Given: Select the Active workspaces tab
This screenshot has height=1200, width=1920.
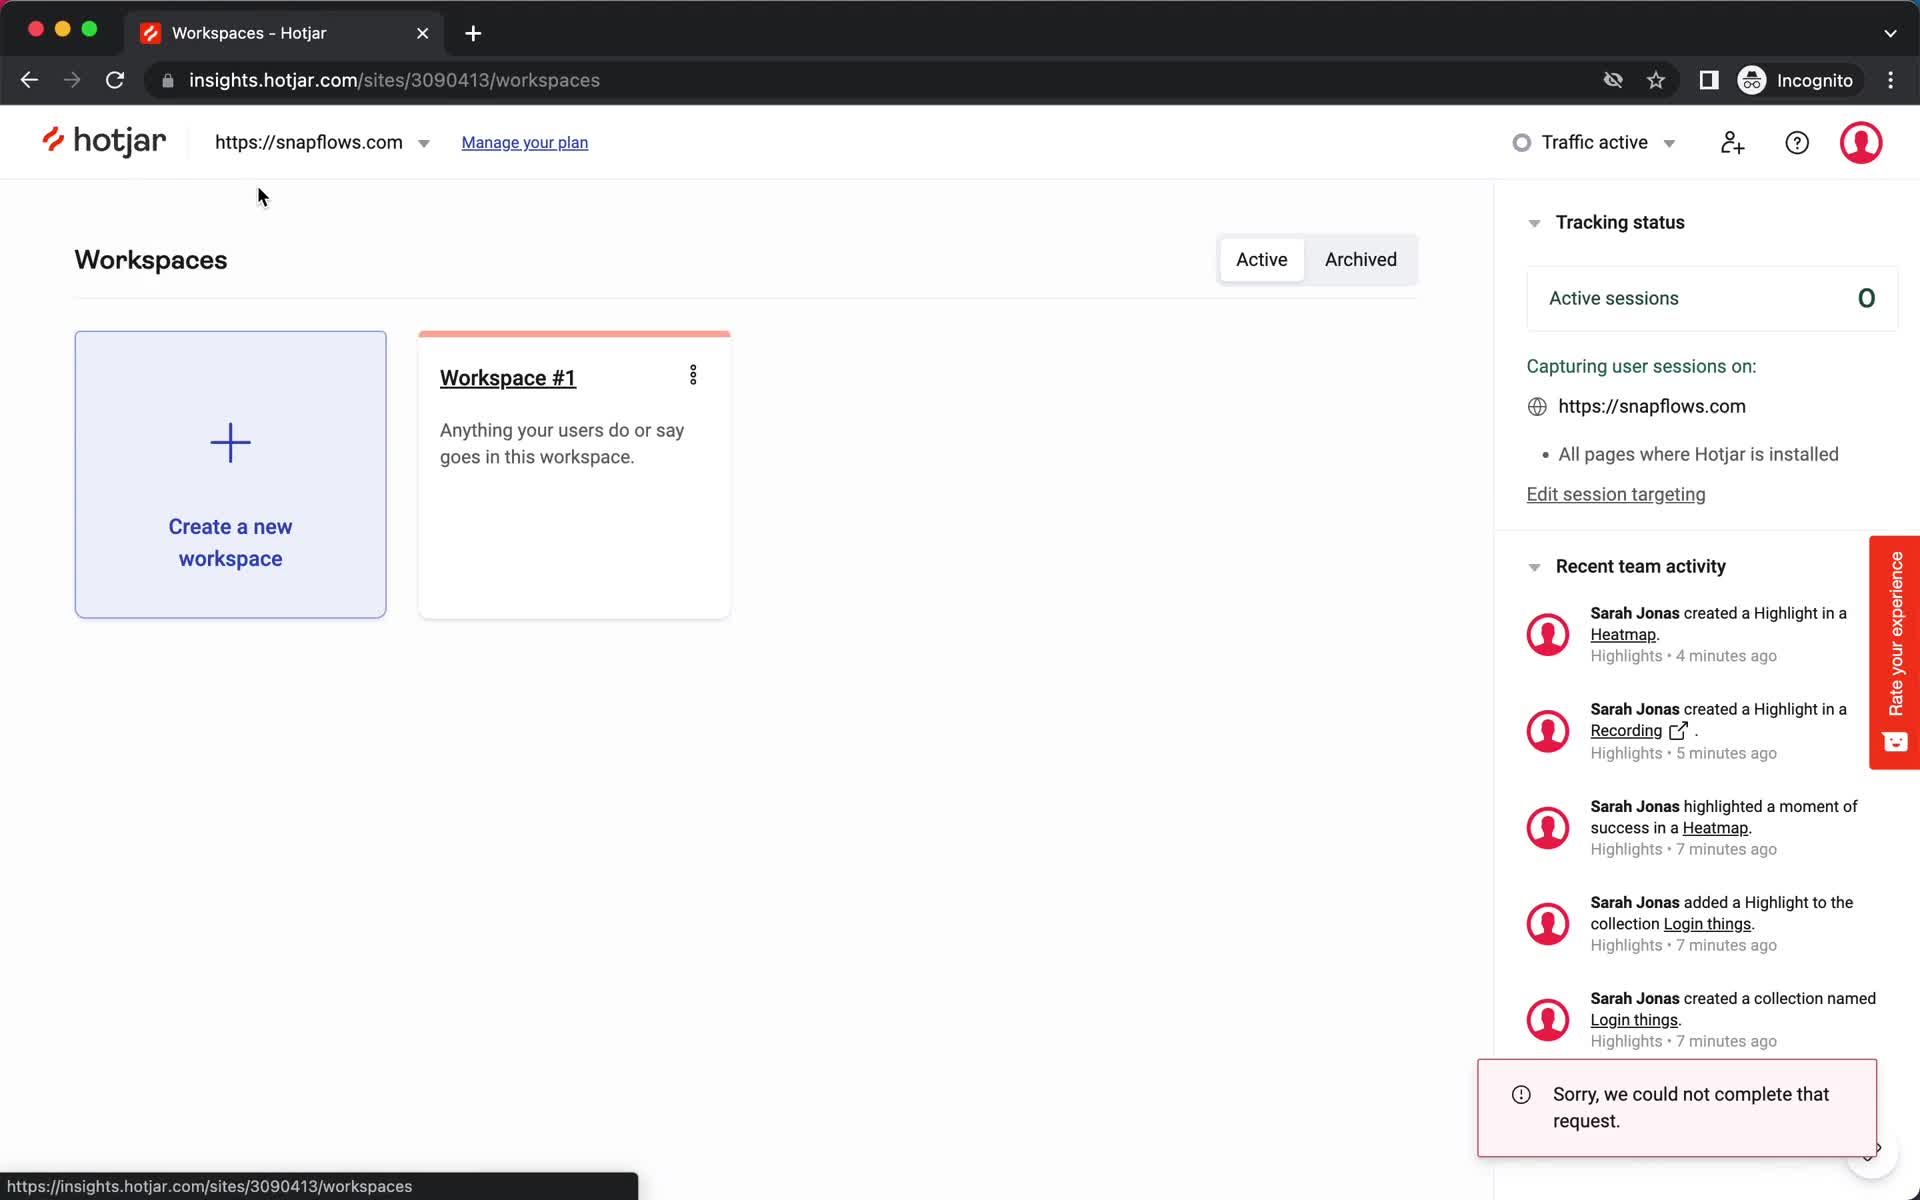Looking at the screenshot, I should 1261,259.
